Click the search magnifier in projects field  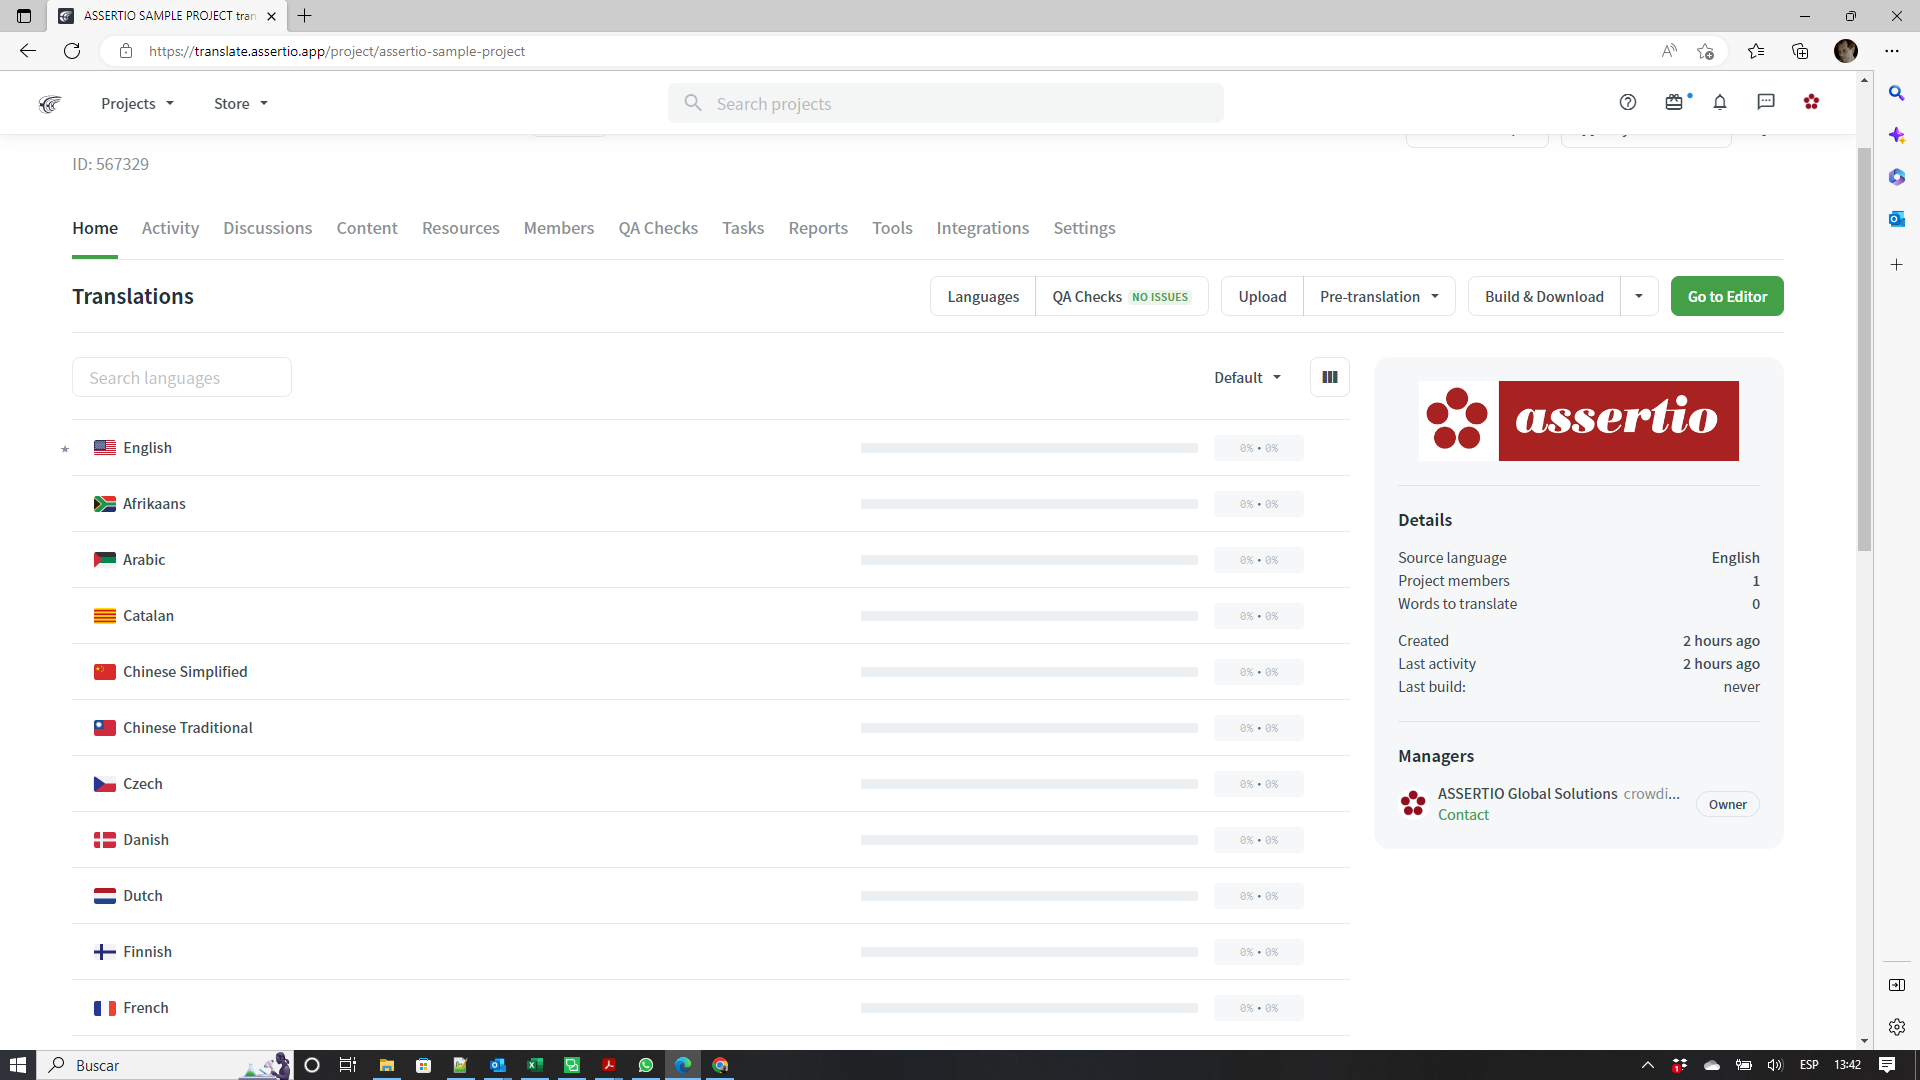[x=692, y=103]
